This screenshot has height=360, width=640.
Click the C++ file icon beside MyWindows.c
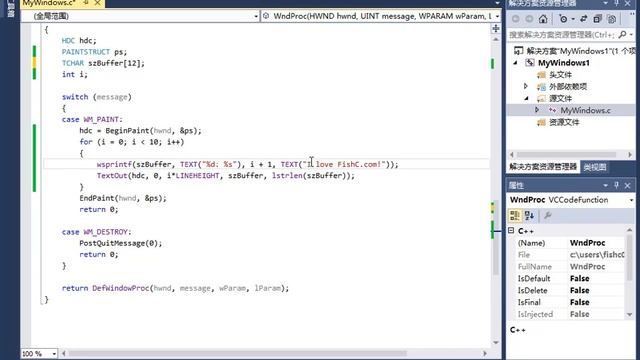552,110
